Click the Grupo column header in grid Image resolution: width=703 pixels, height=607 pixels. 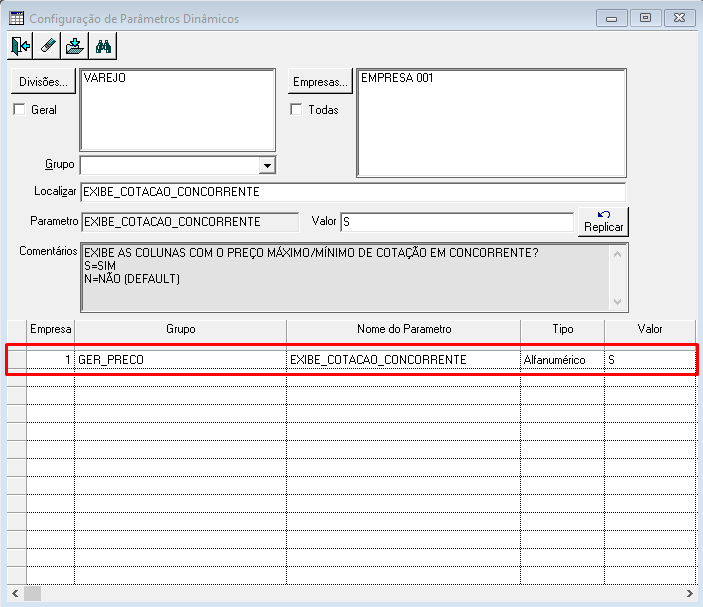point(181,330)
